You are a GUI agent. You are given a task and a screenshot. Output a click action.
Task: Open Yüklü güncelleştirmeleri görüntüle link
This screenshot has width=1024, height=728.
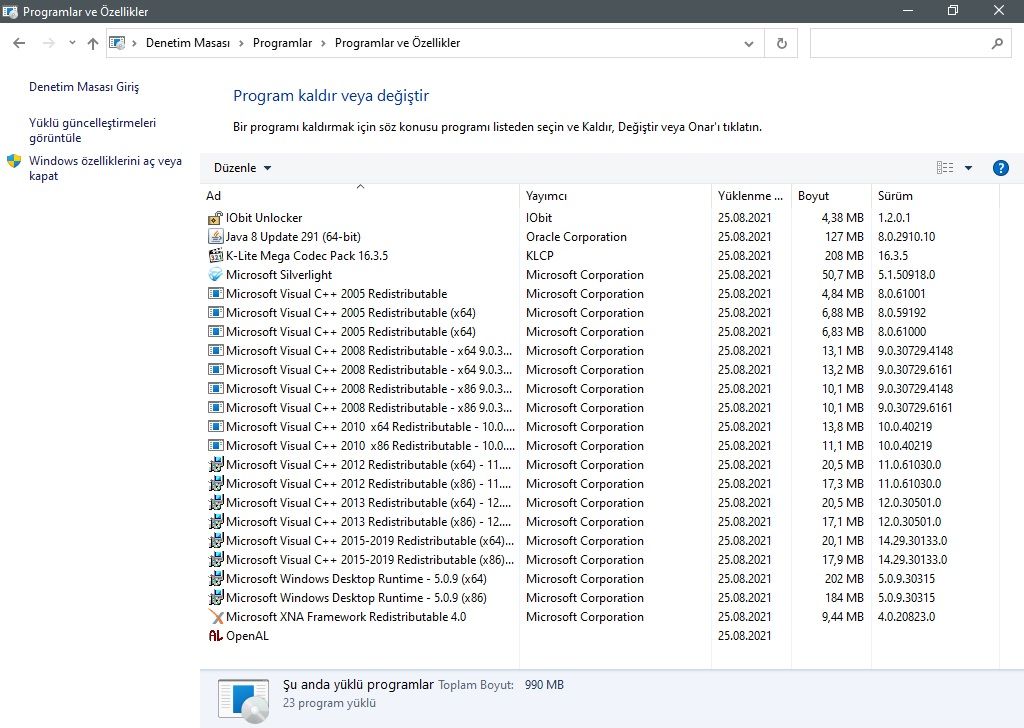[93, 131]
